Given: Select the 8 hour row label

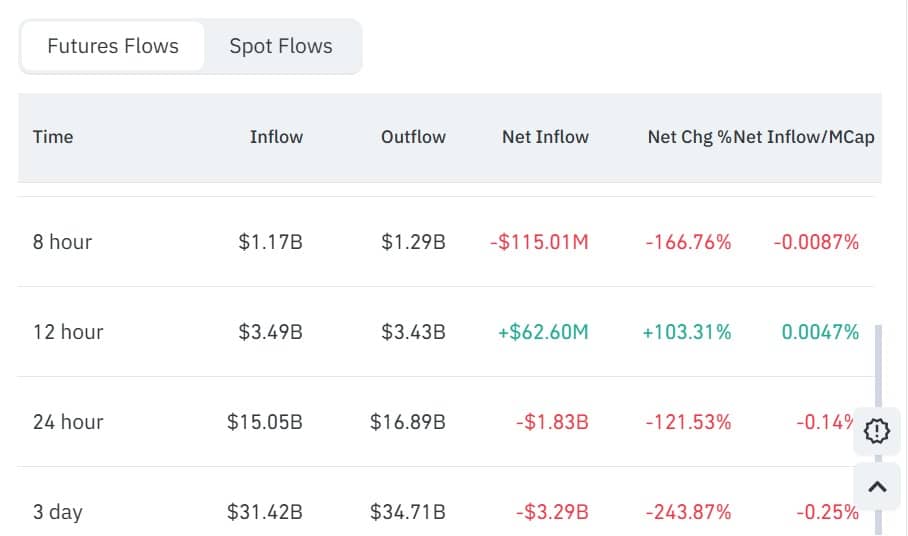Looking at the screenshot, I should (x=62, y=241).
